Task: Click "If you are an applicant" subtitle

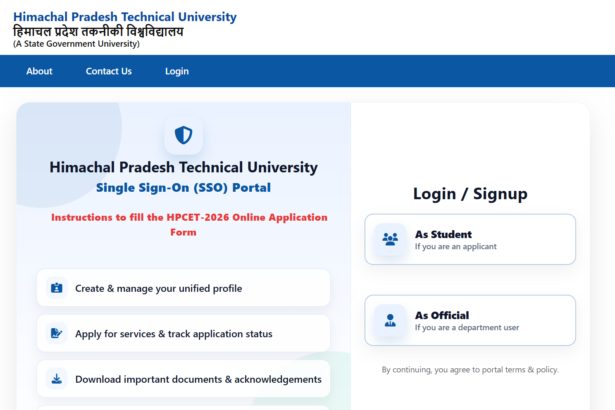Action: 456,246
